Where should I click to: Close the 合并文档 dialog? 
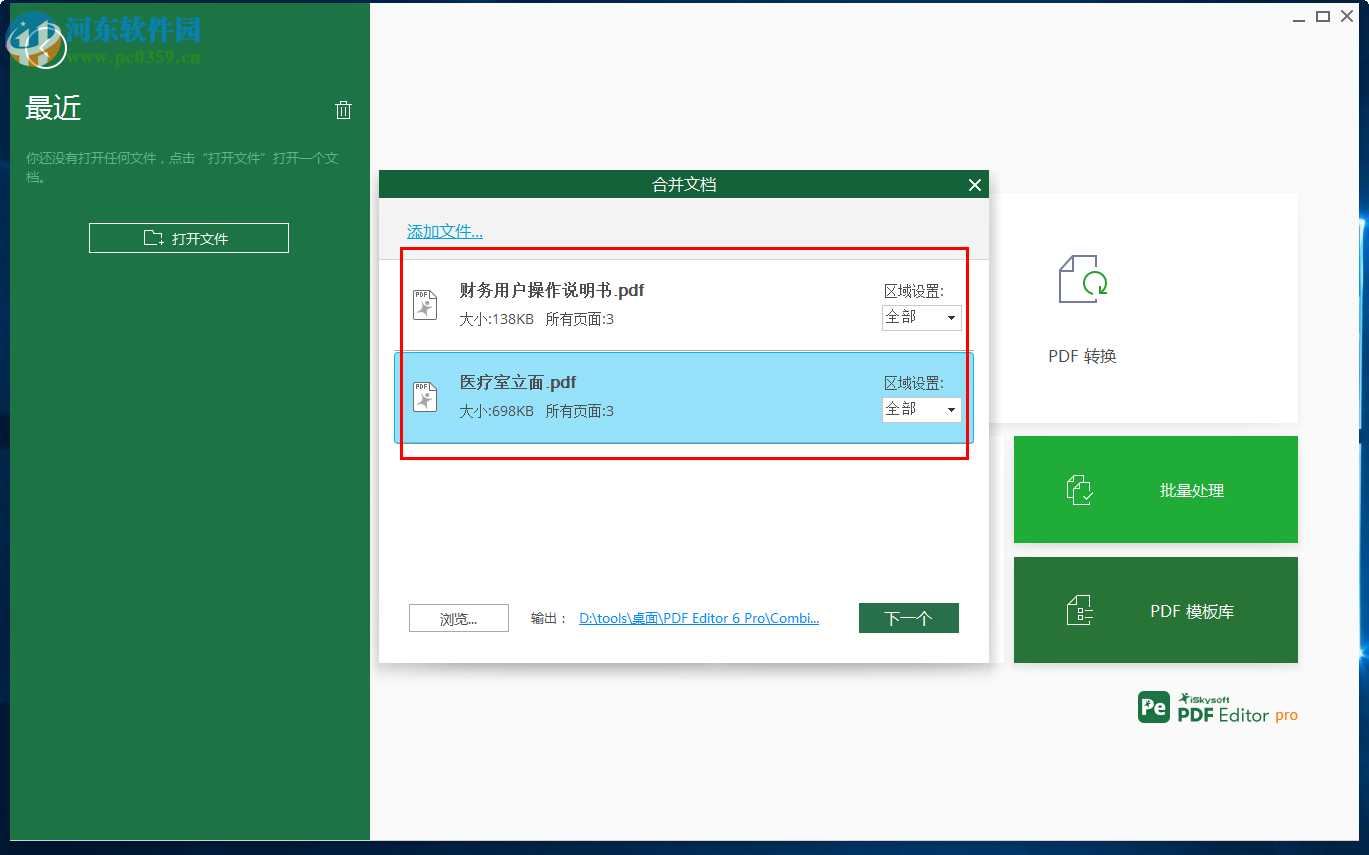975,184
